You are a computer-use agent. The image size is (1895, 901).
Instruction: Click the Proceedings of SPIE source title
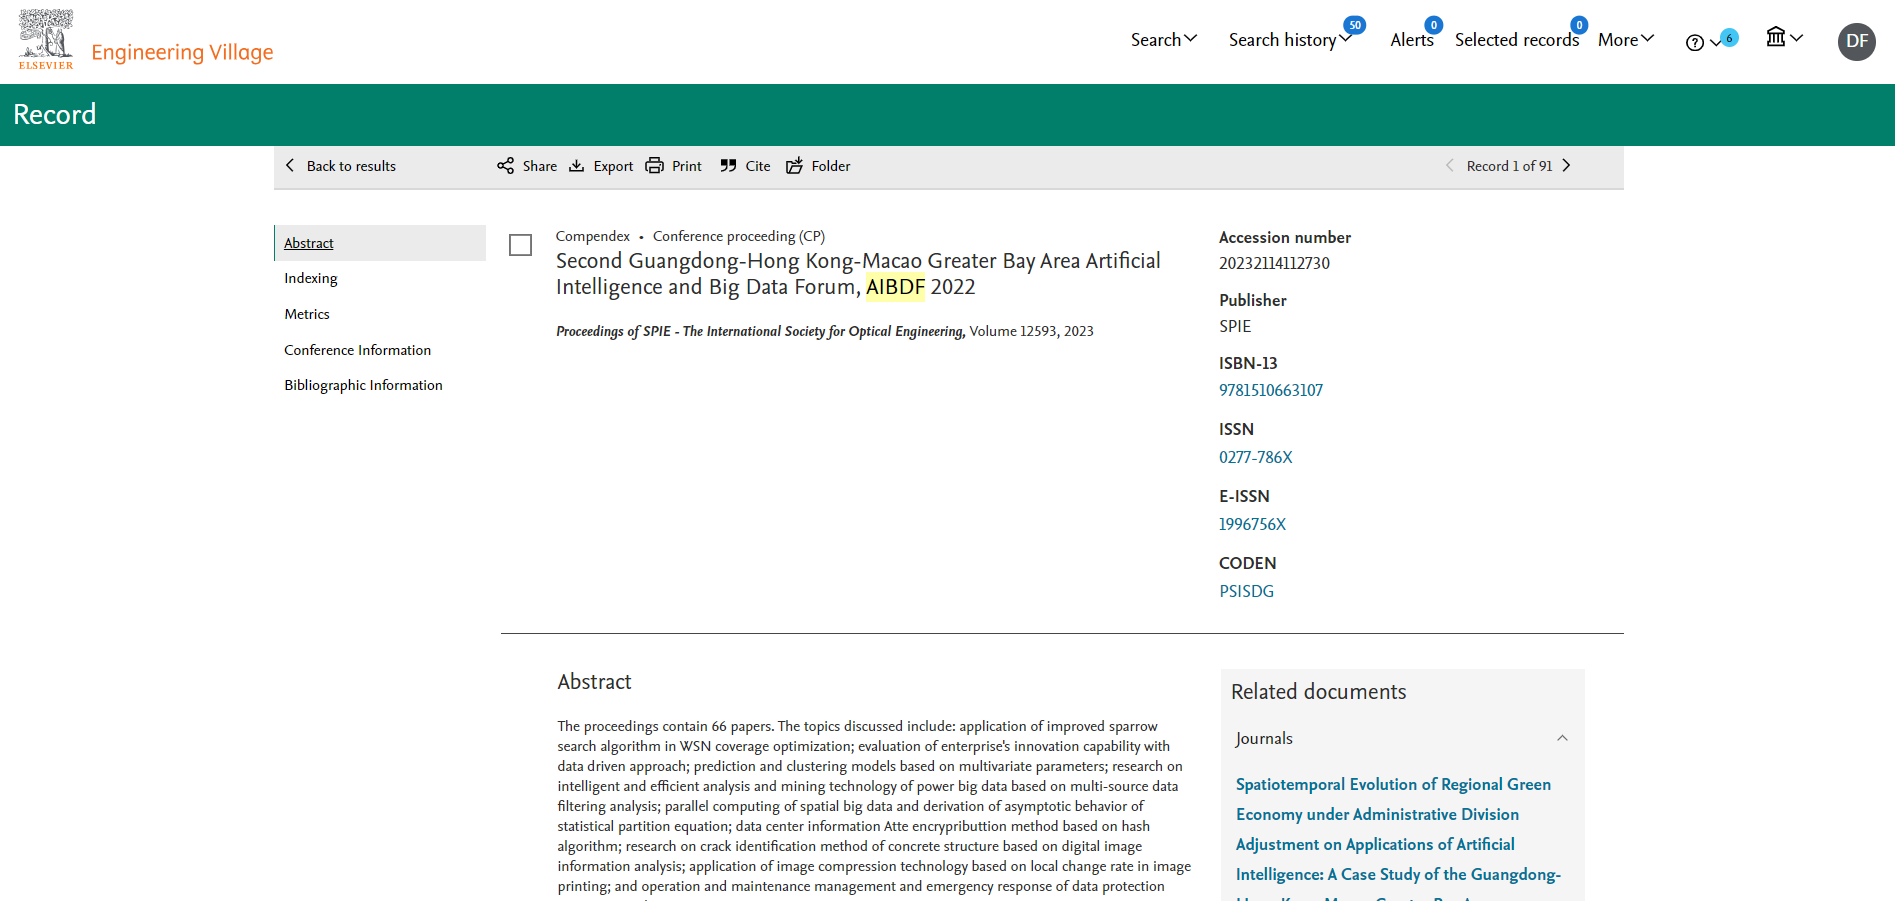click(x=761, y=331)
